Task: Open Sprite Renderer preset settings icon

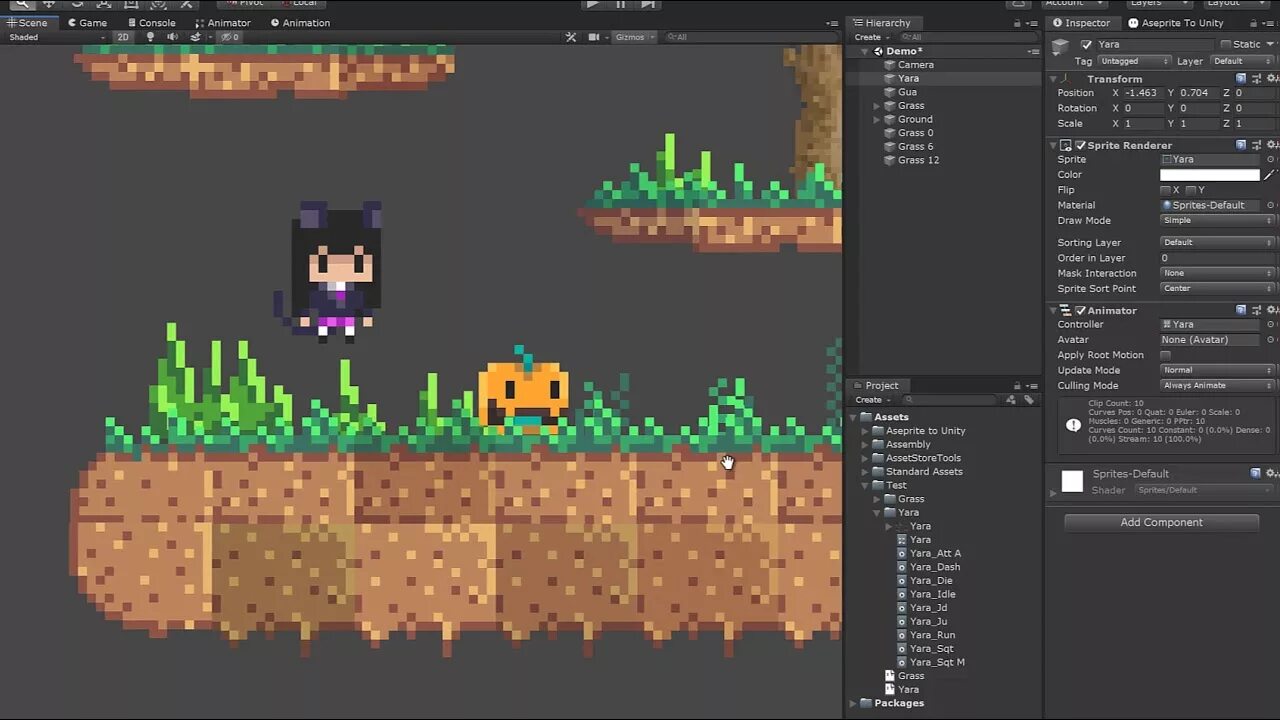Action: pos(1255,145)
